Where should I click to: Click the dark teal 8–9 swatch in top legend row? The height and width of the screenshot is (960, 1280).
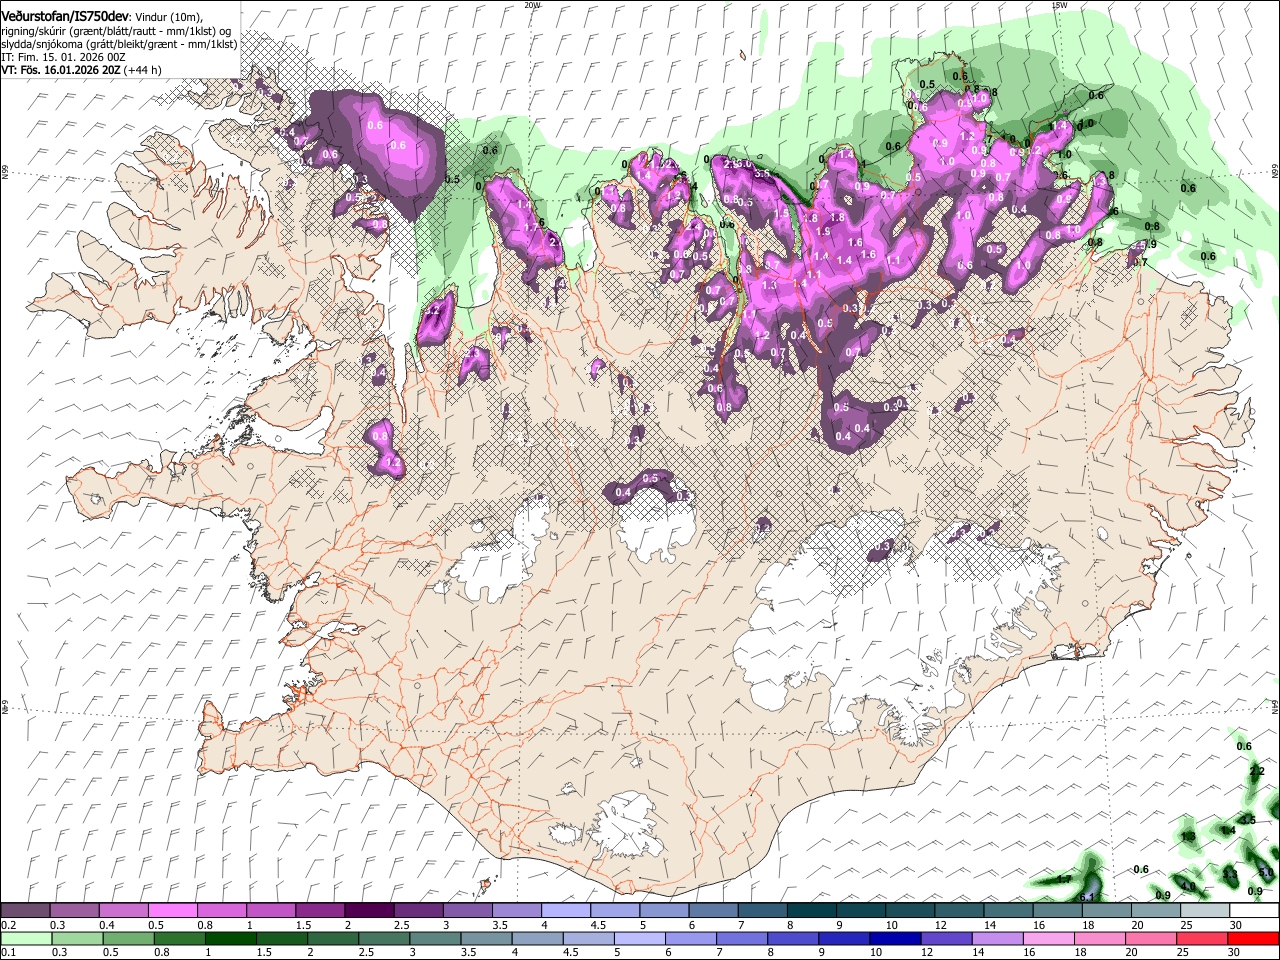[812, 910]
